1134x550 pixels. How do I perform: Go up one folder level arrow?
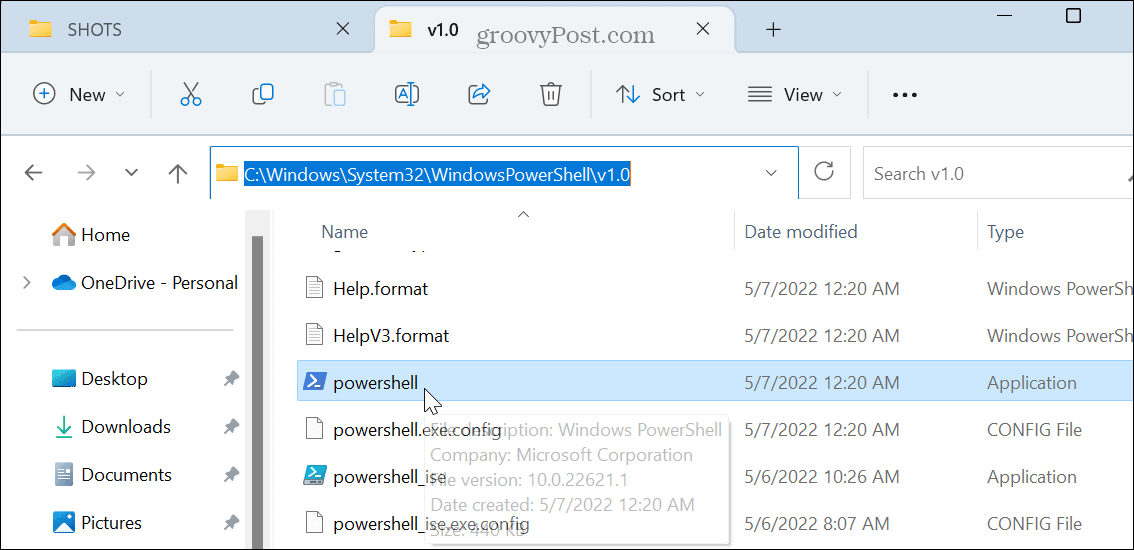tap(177, 173)
